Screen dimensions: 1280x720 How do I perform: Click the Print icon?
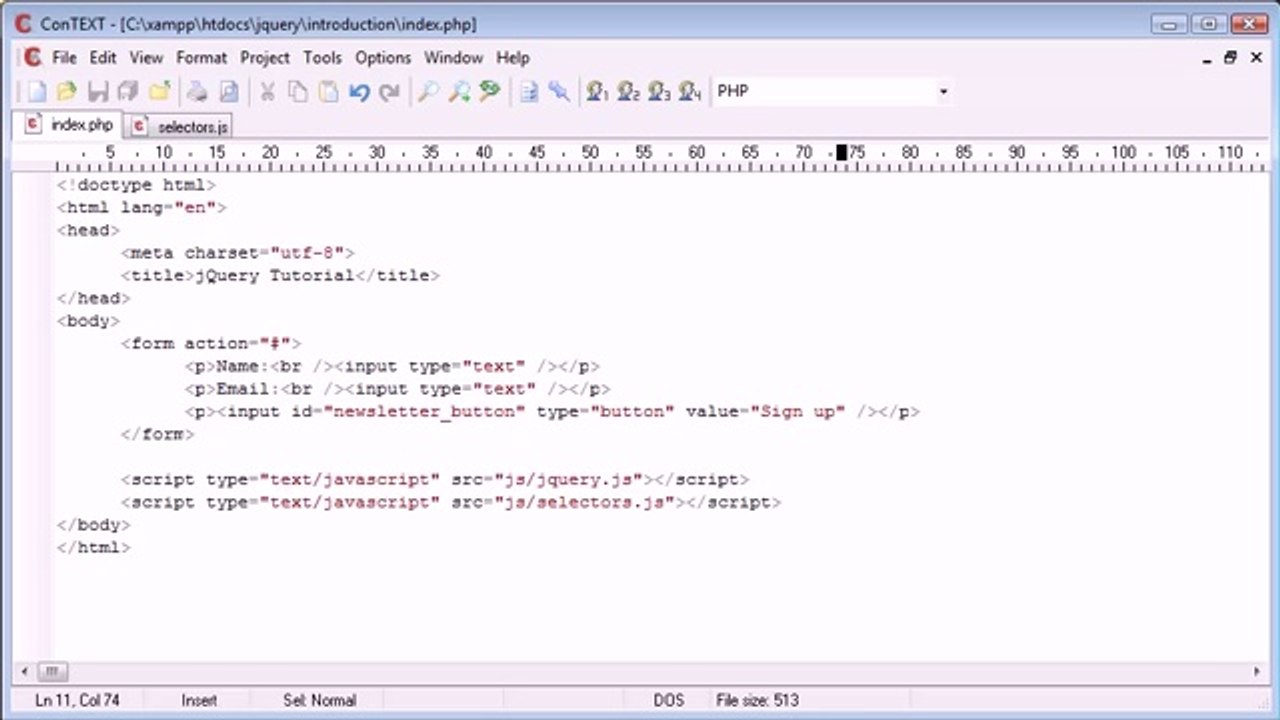click(198, 92)
